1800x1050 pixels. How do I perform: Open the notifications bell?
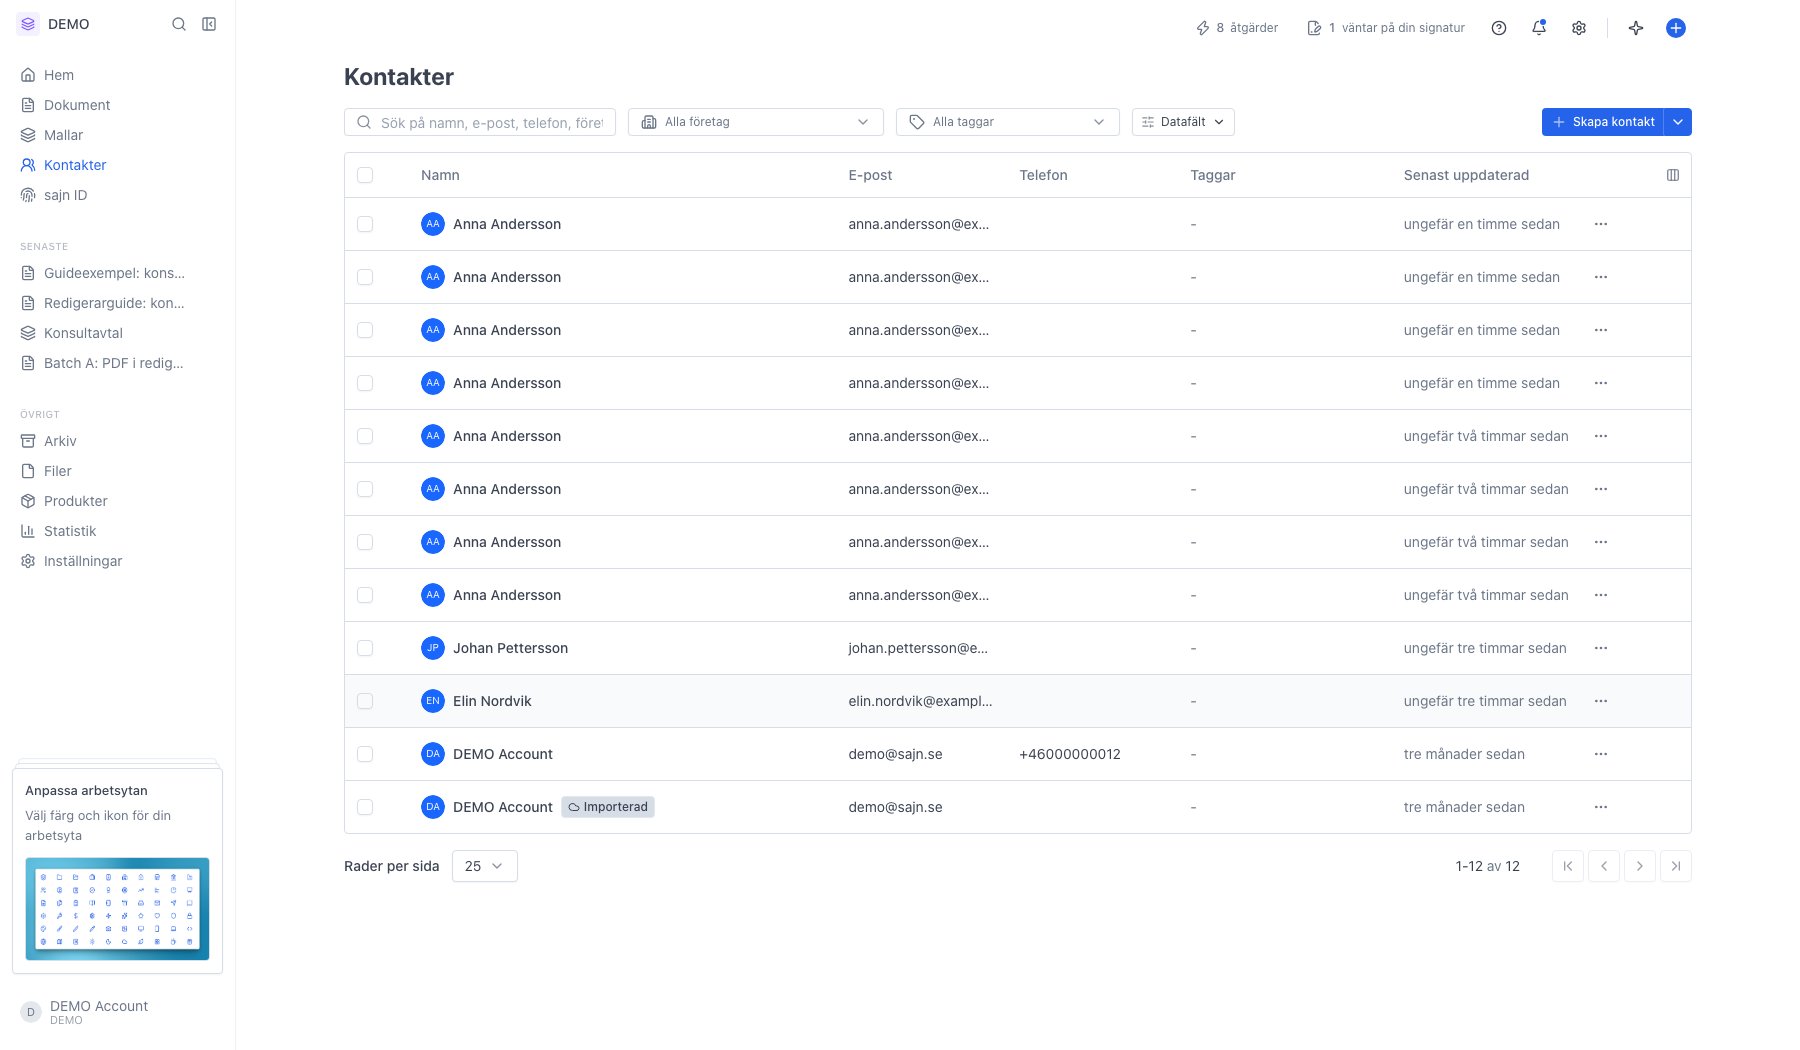pos(1539,28)
